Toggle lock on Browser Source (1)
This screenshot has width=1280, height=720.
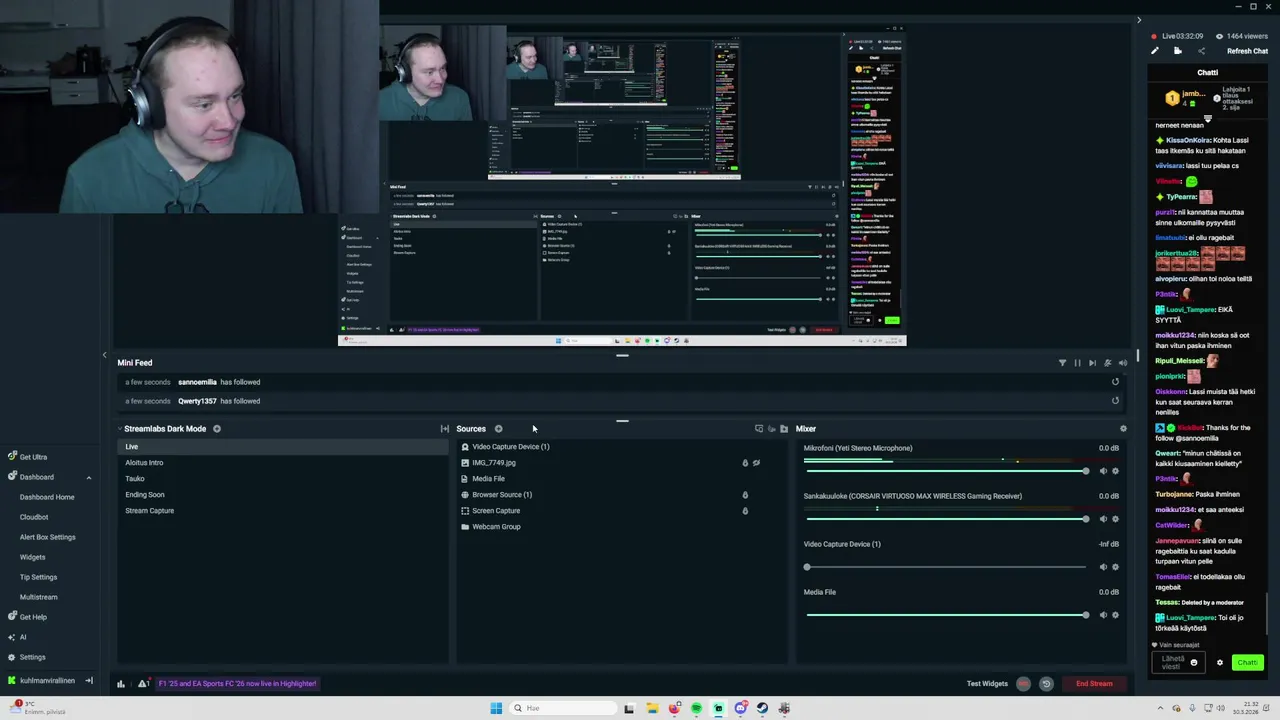745,495
